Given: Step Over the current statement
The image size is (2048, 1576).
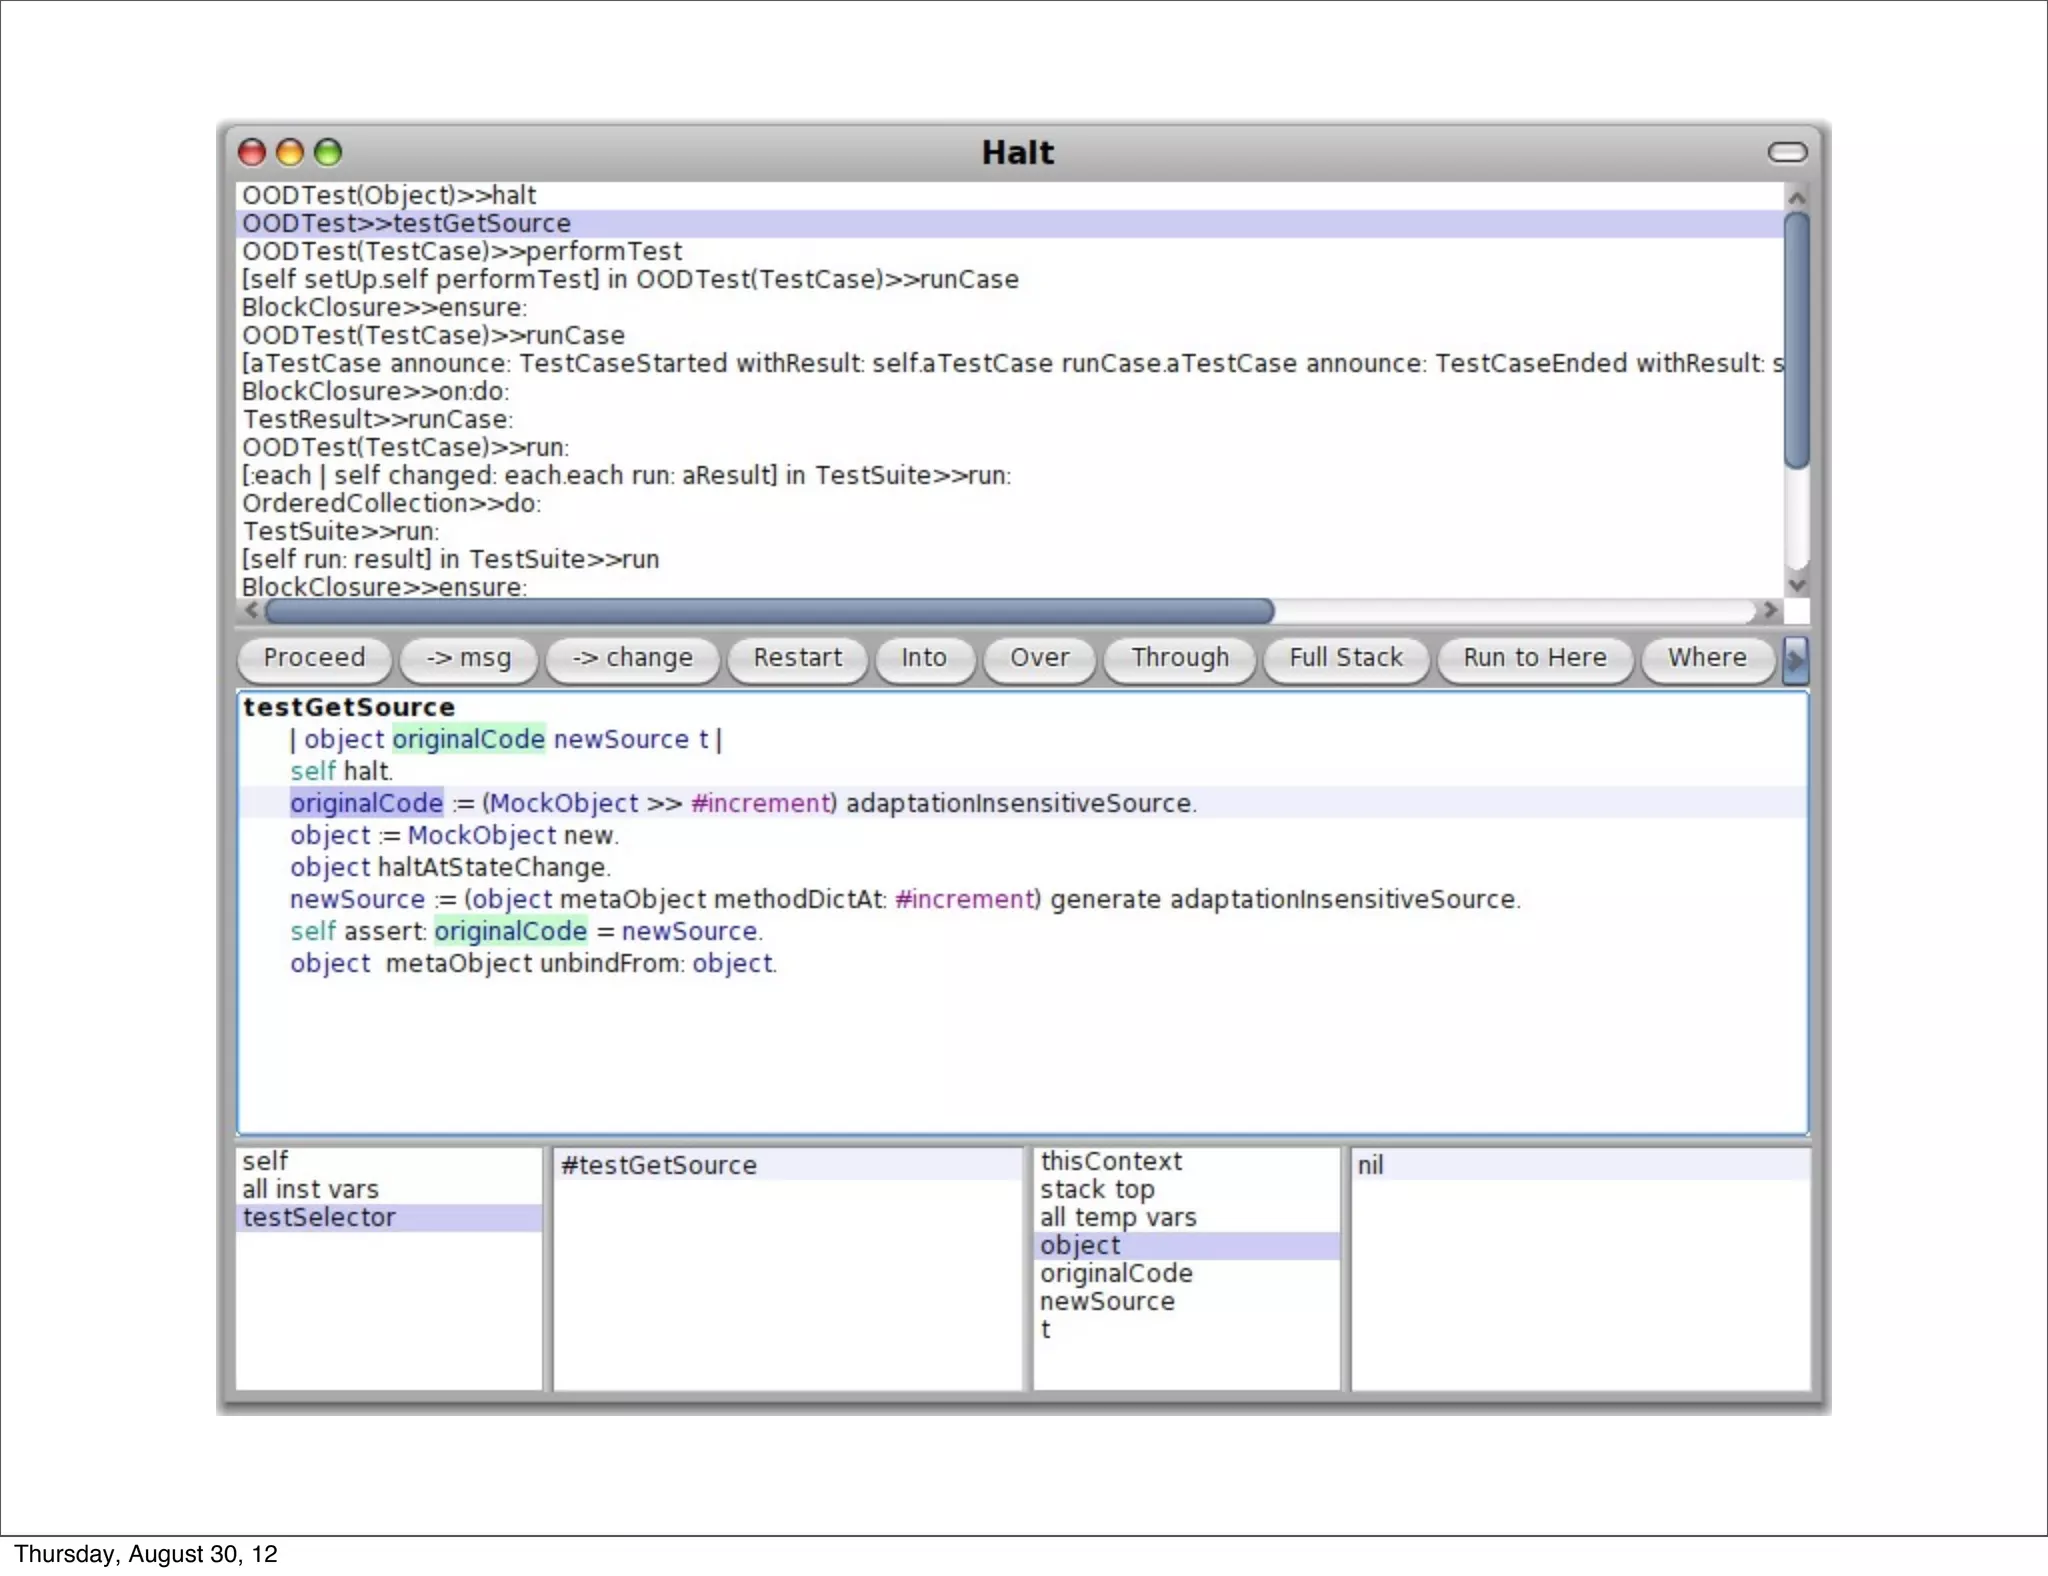Looking at the screenshot, I should tap(1039, 658).
